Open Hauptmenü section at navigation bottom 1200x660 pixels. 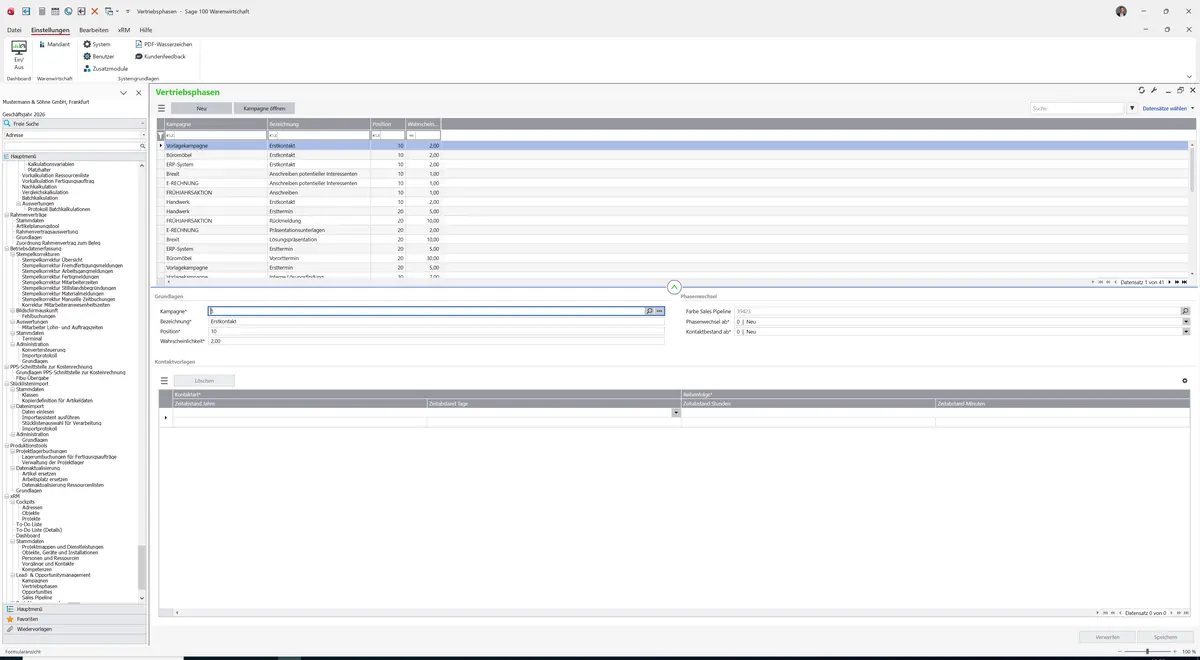(74, 609)
